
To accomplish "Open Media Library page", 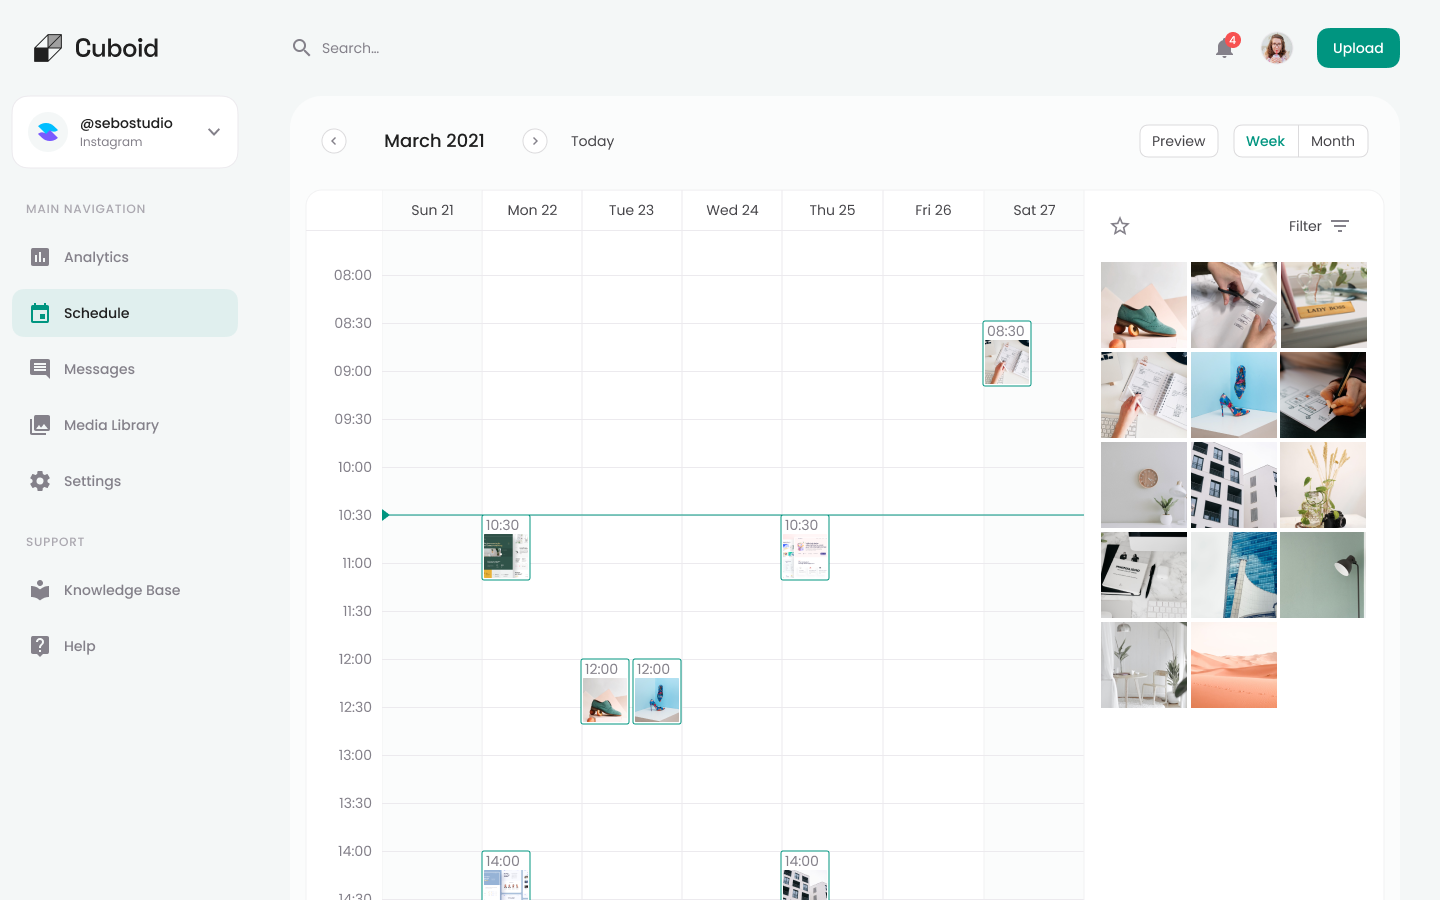I will click(111, 425).
